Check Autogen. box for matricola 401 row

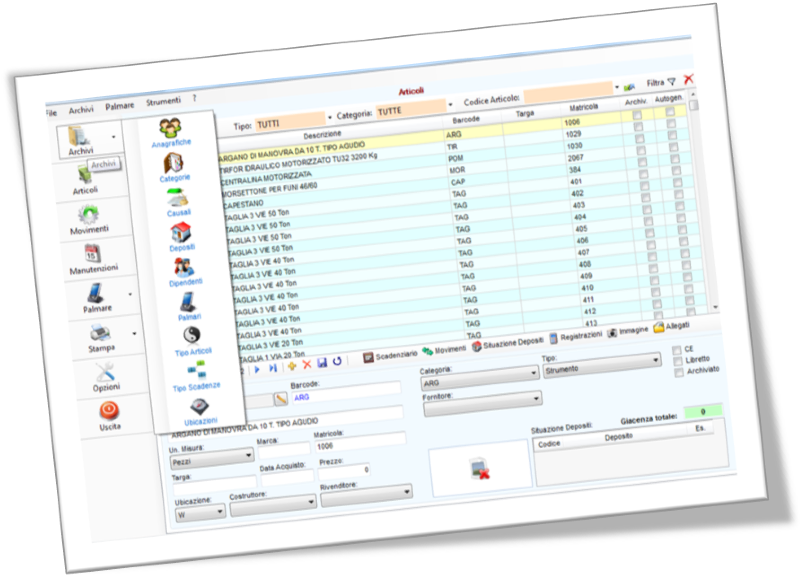tap(676, 171)
